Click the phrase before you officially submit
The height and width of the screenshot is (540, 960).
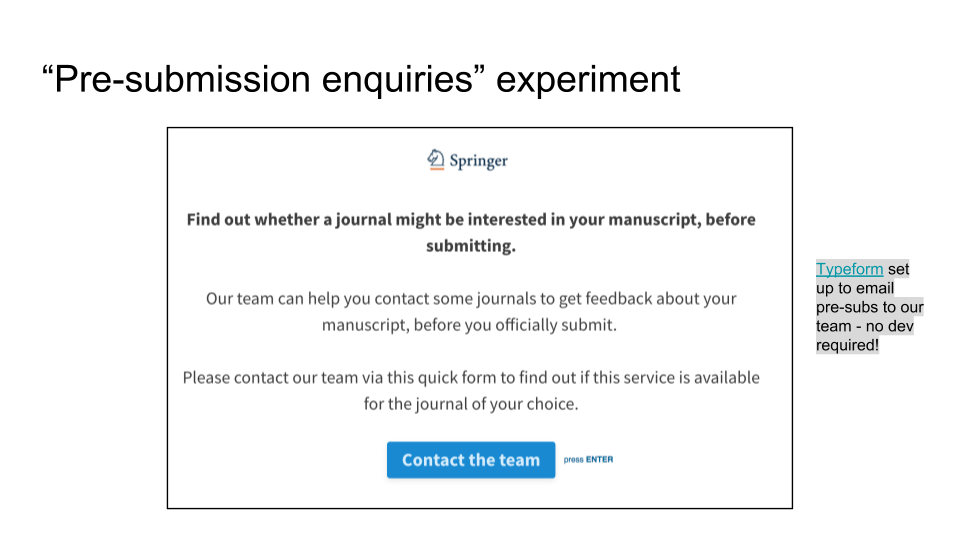pyautogui.click(x=515, y=325)
